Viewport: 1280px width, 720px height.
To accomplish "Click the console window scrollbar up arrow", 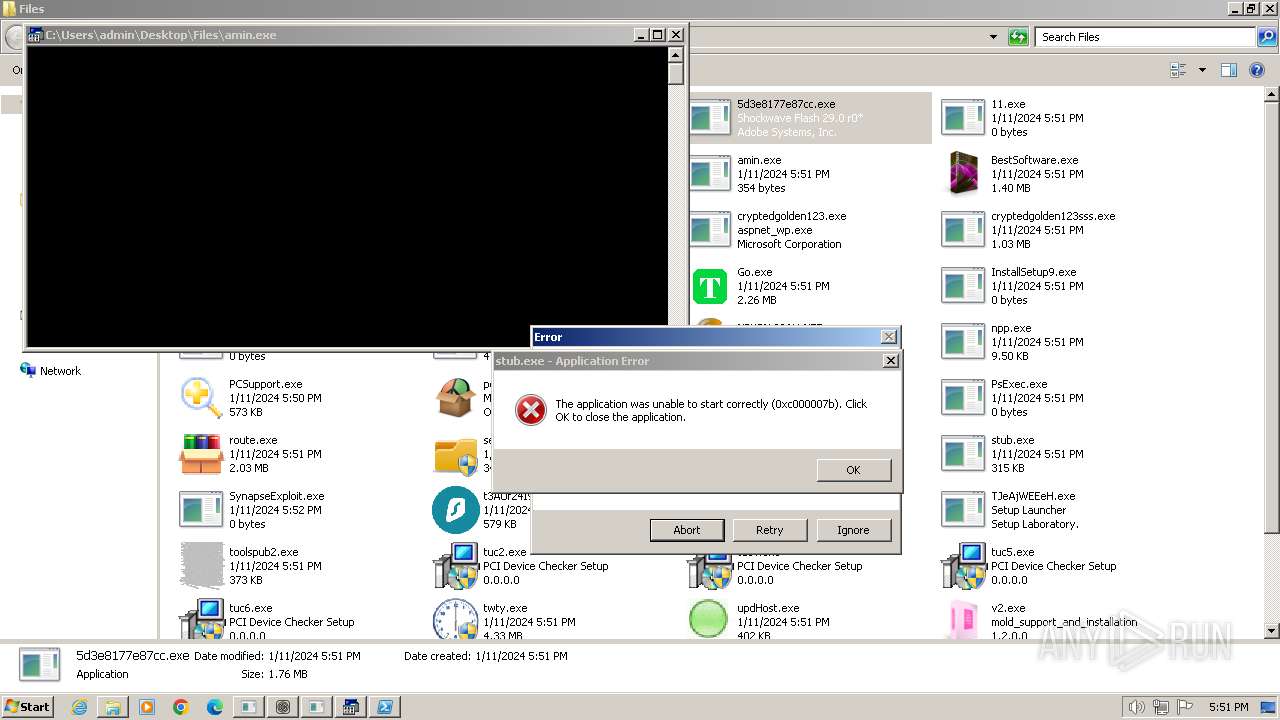I will coord(676,54).
